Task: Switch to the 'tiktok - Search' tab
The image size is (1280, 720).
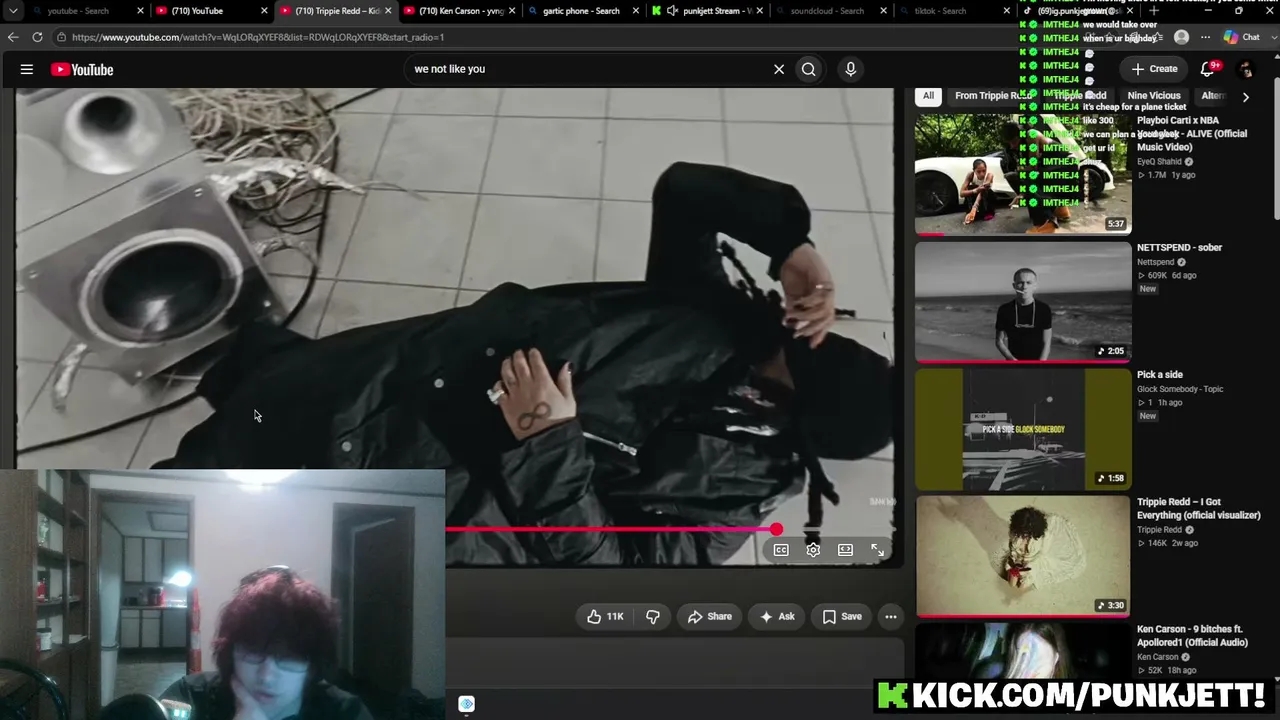Action: (x=956, y=11)
